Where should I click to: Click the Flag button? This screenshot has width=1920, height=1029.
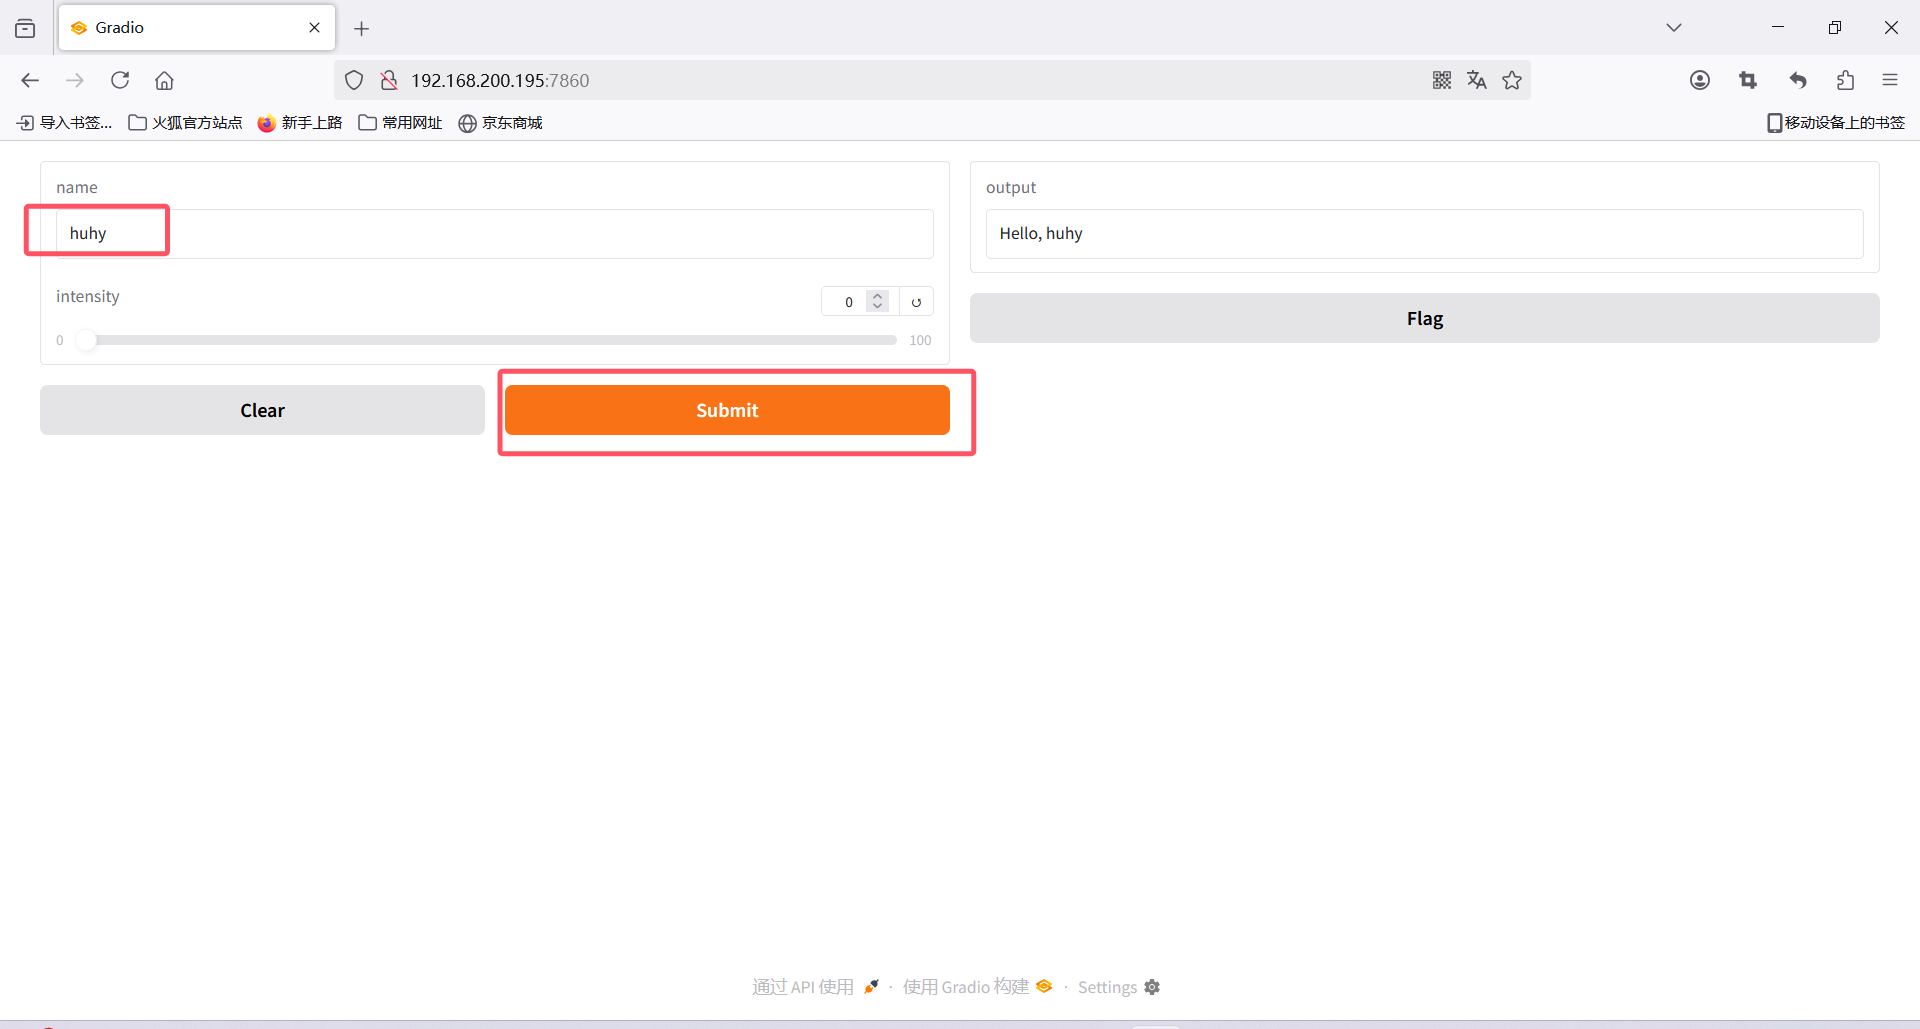click(1424, 318)
